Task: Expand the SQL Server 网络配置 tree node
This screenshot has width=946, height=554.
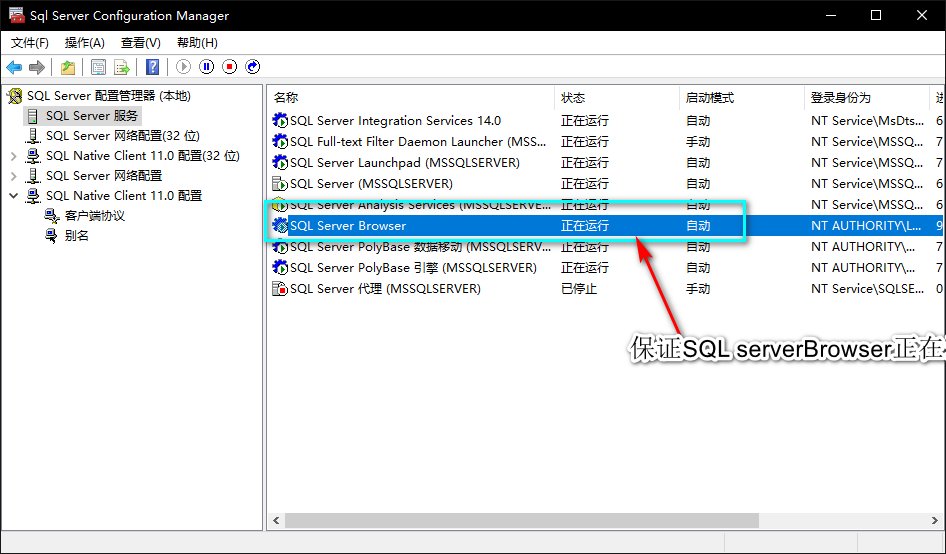Action: pyautogui.click(x=14, y=176)
